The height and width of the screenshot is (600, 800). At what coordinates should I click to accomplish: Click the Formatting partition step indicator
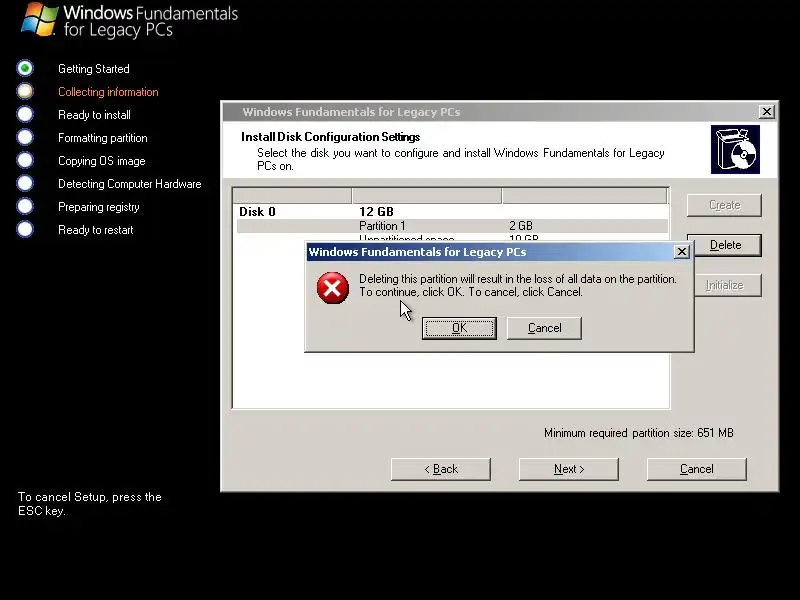[25, 137]
